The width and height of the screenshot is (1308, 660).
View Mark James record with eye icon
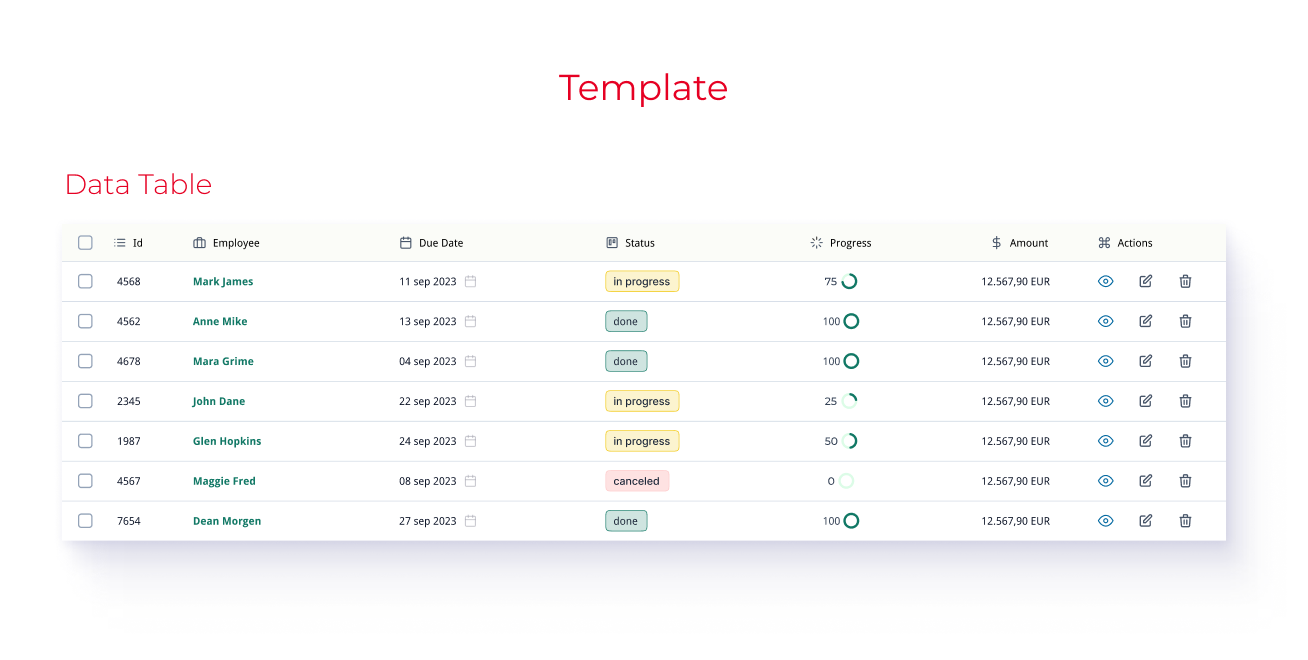click(1105, 281)
